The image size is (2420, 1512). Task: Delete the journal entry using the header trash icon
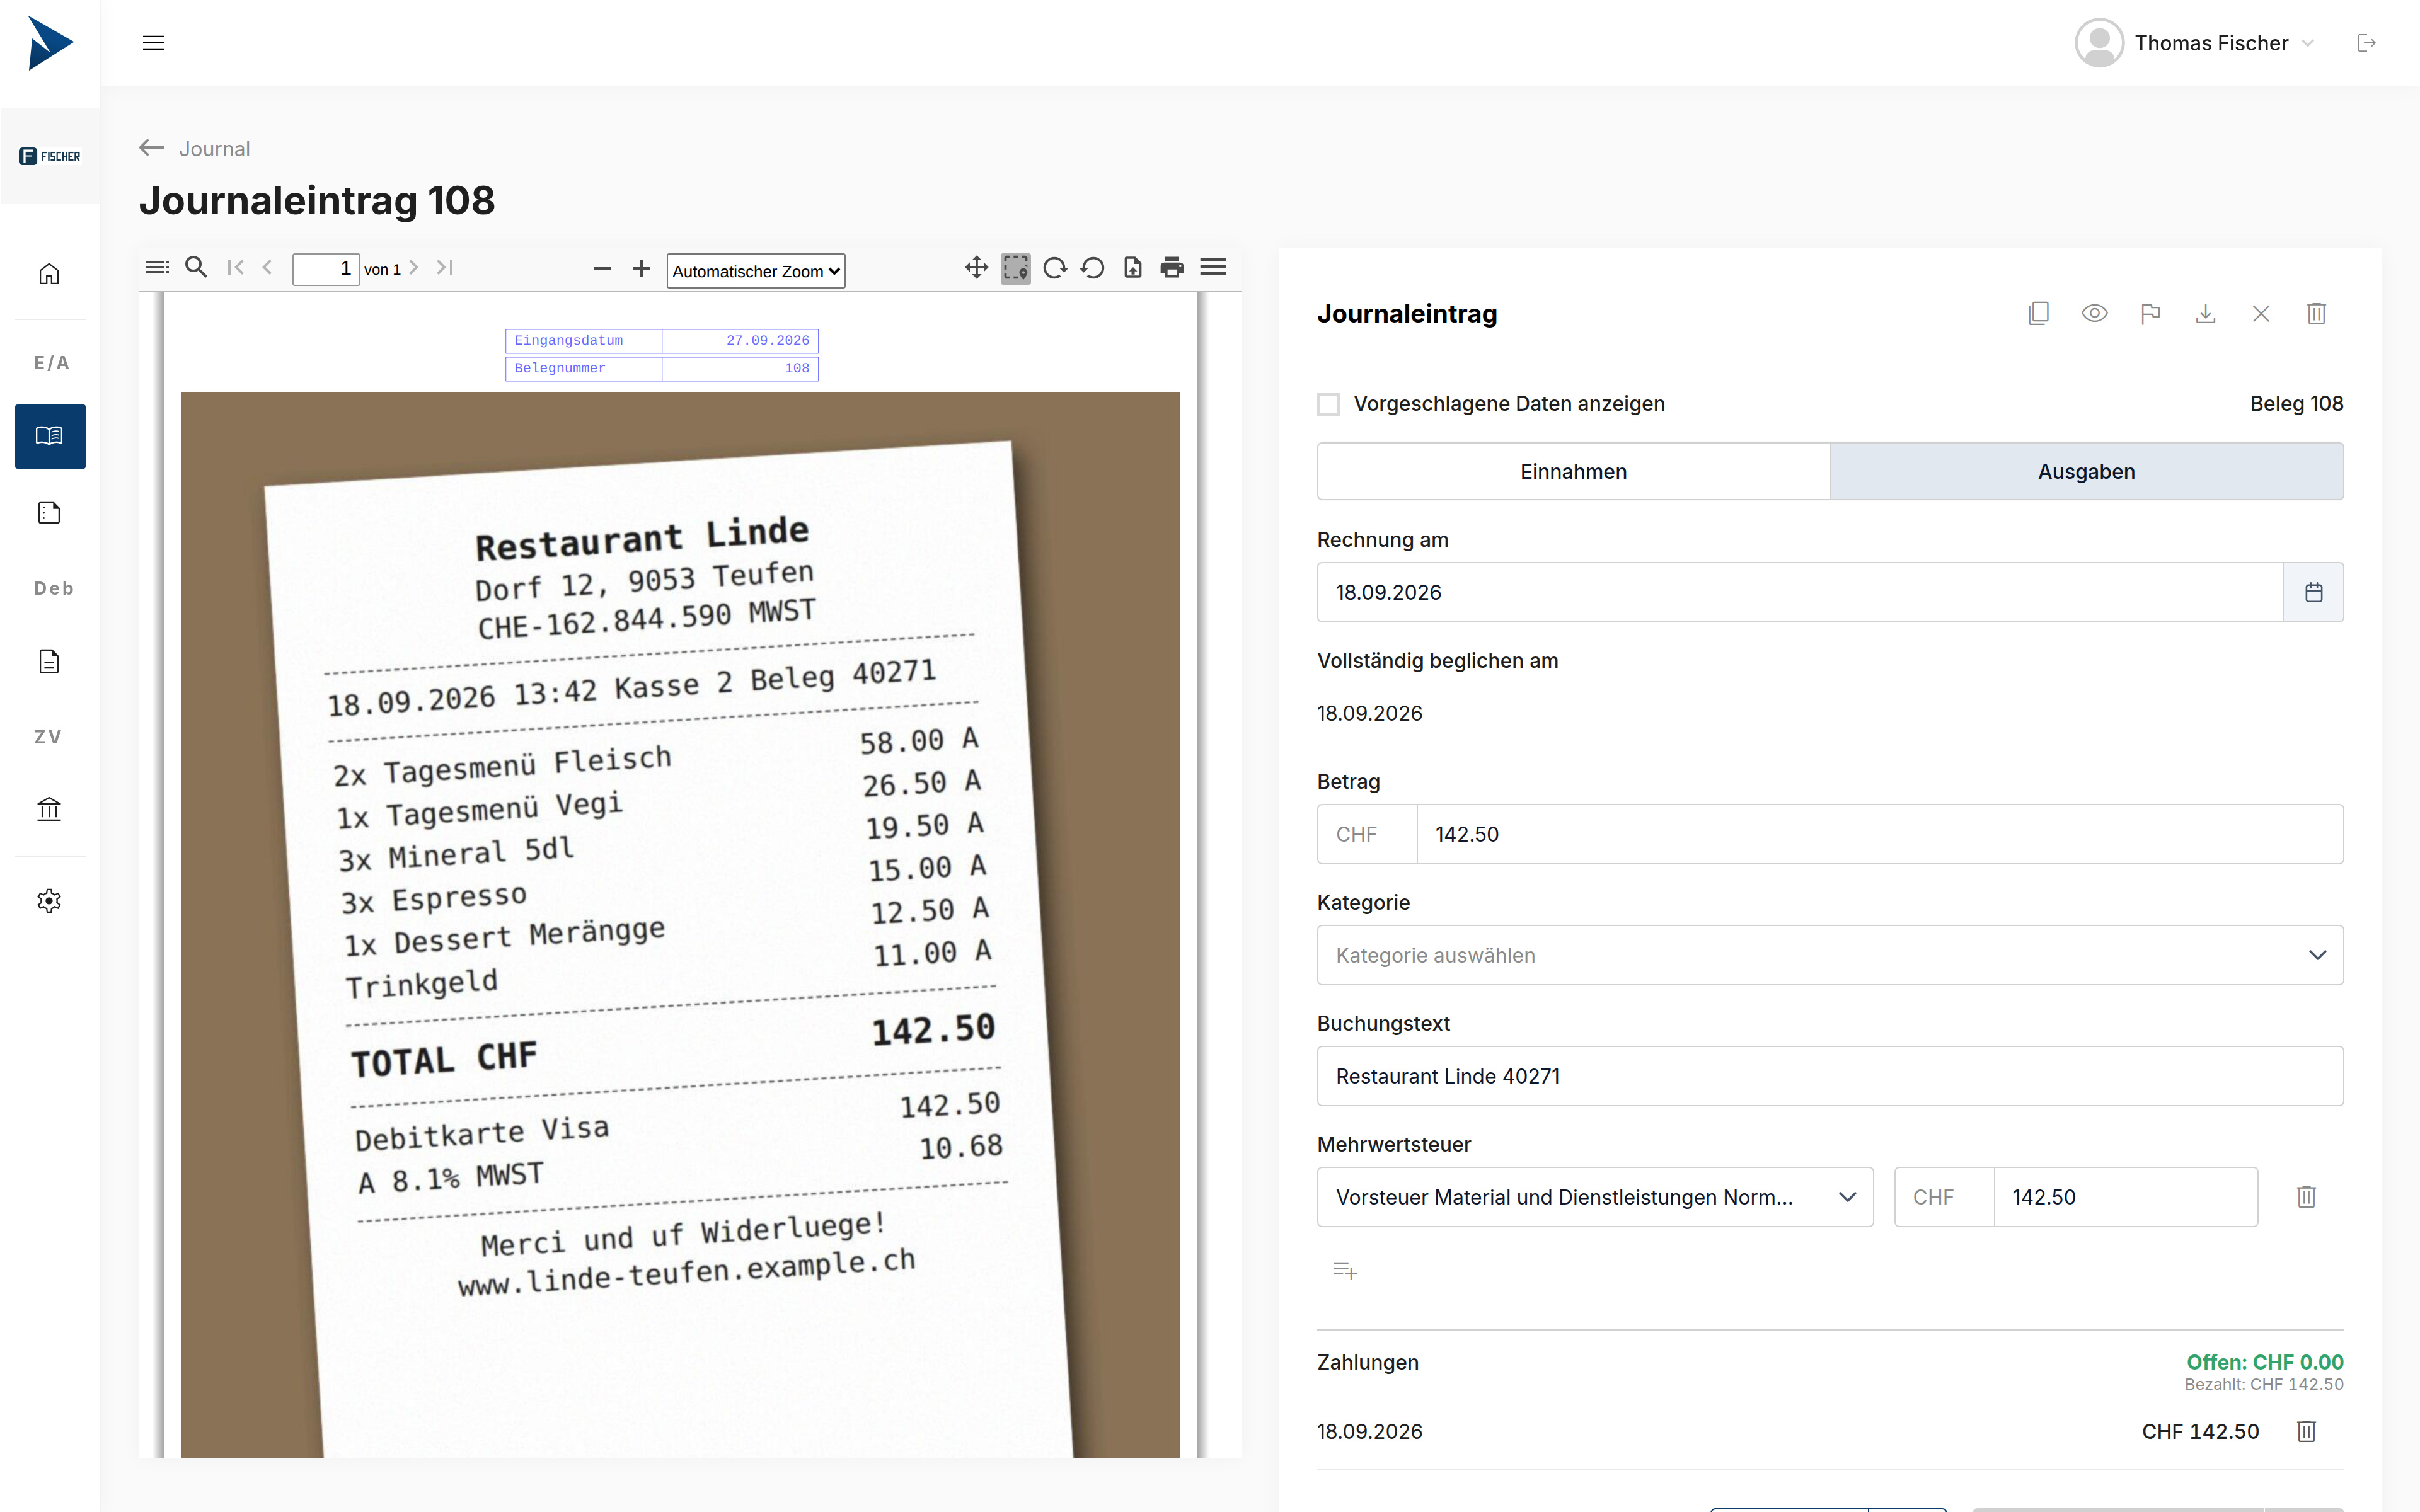pos(2316,314)
